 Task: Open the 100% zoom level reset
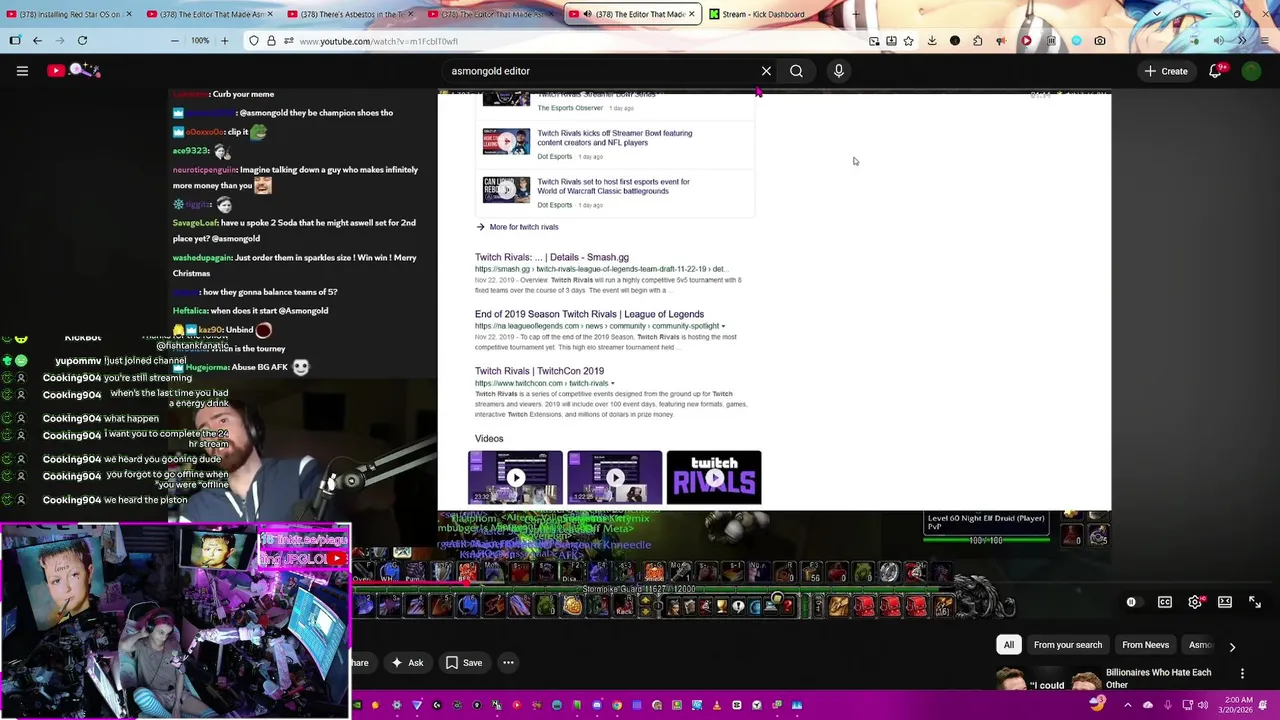(x=200, y=41)
